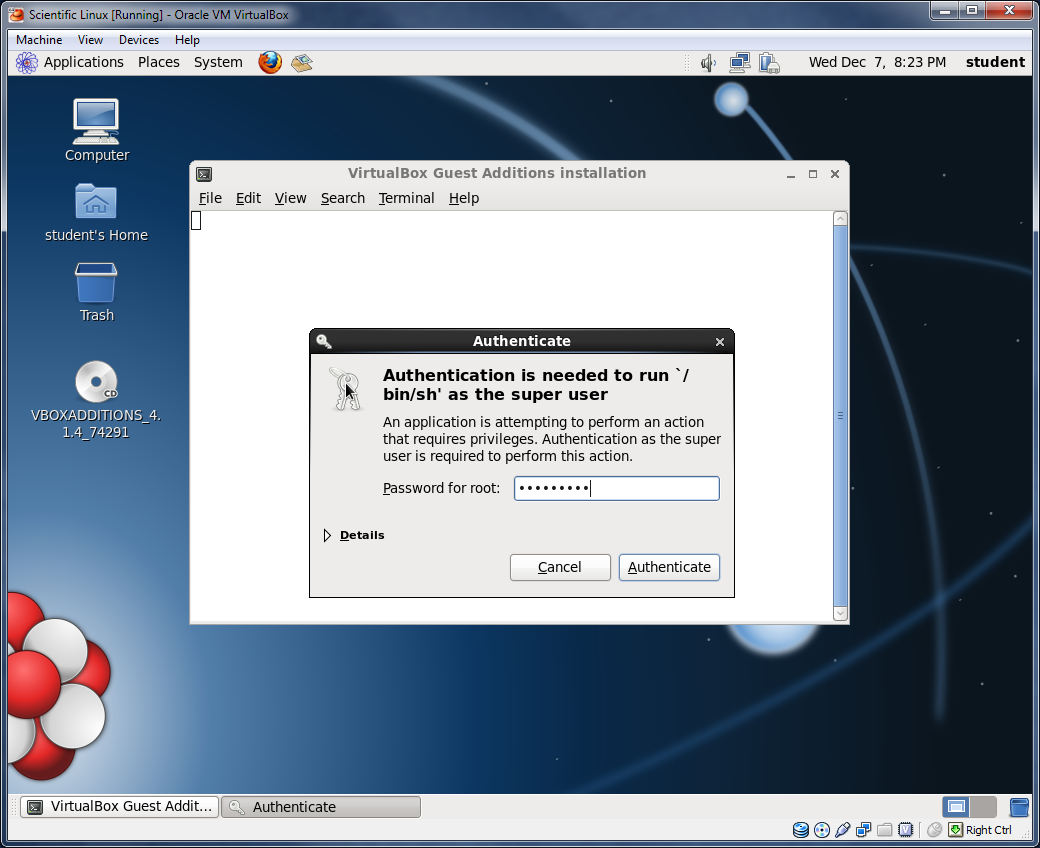Click the student user menu

(995, 62)
